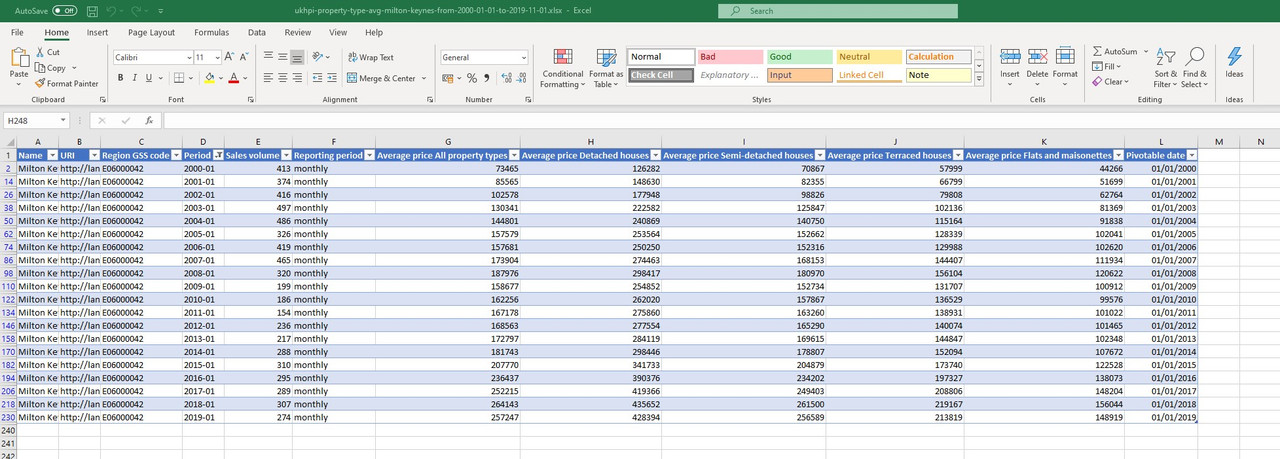Click the Decrease Font Size icon

244,57
